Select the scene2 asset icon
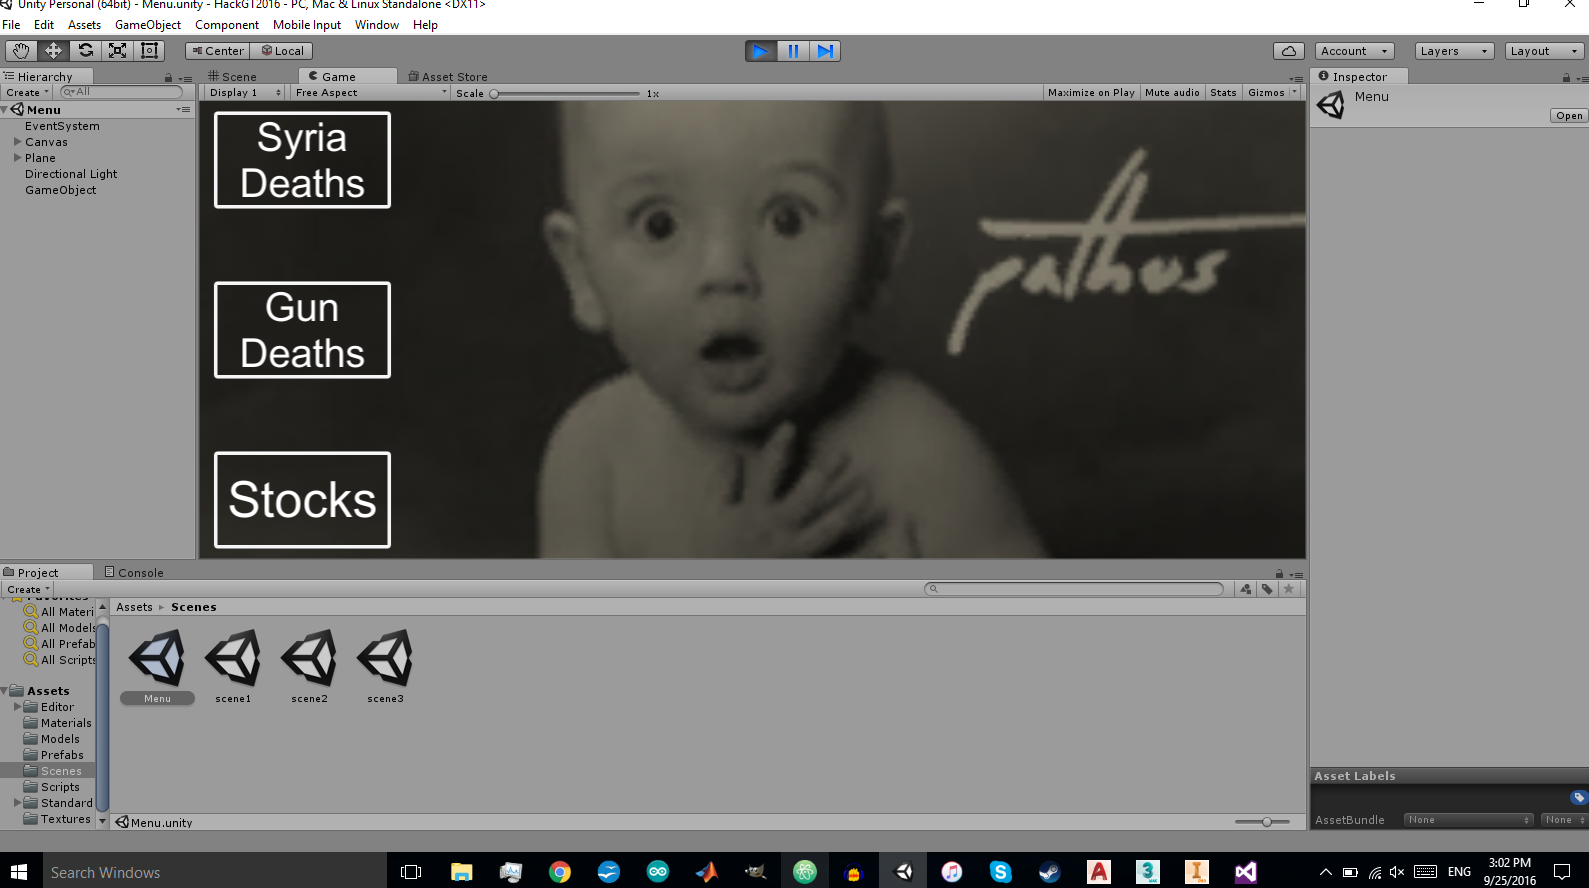 click(x=309, y=658)
